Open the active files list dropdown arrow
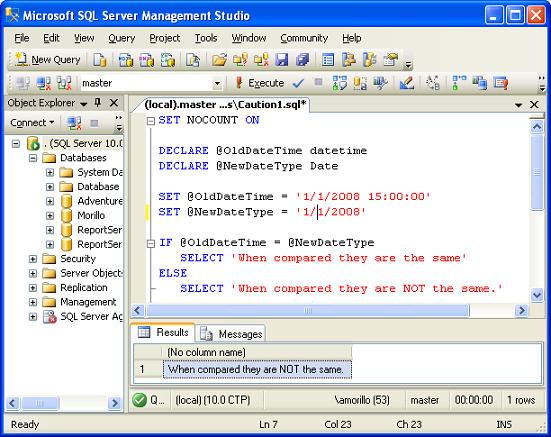Image resolution: width=551 pixels, height=437 pixels. click(518, 105)
